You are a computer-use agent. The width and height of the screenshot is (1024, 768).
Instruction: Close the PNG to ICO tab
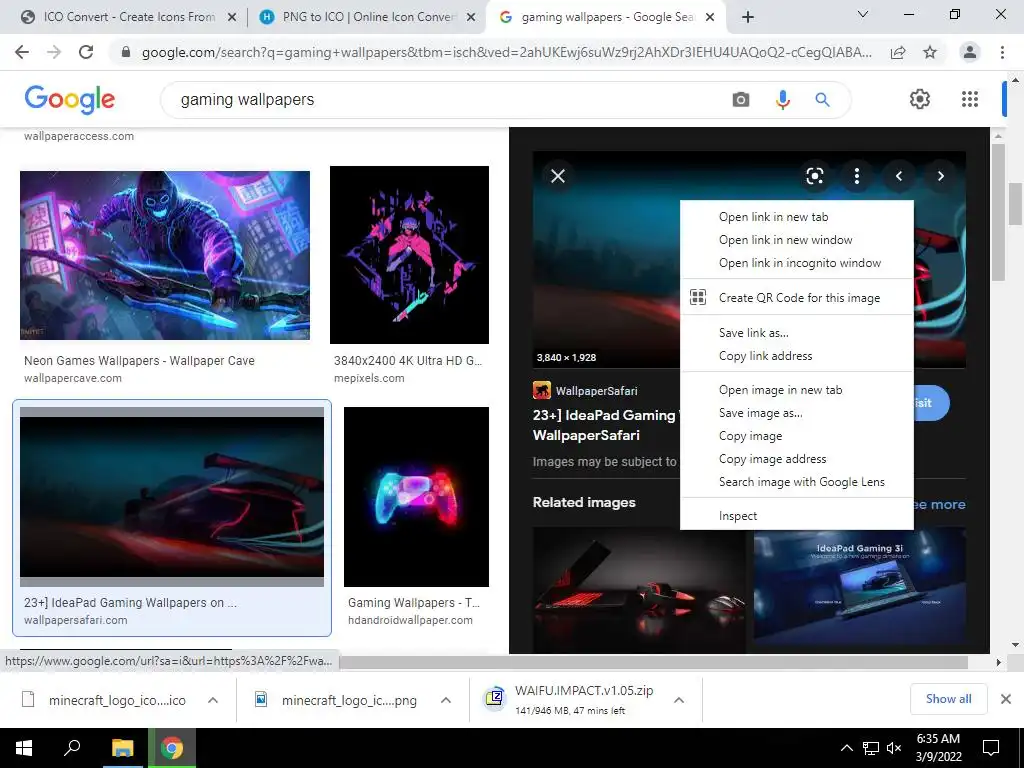(x=471, y=18)
